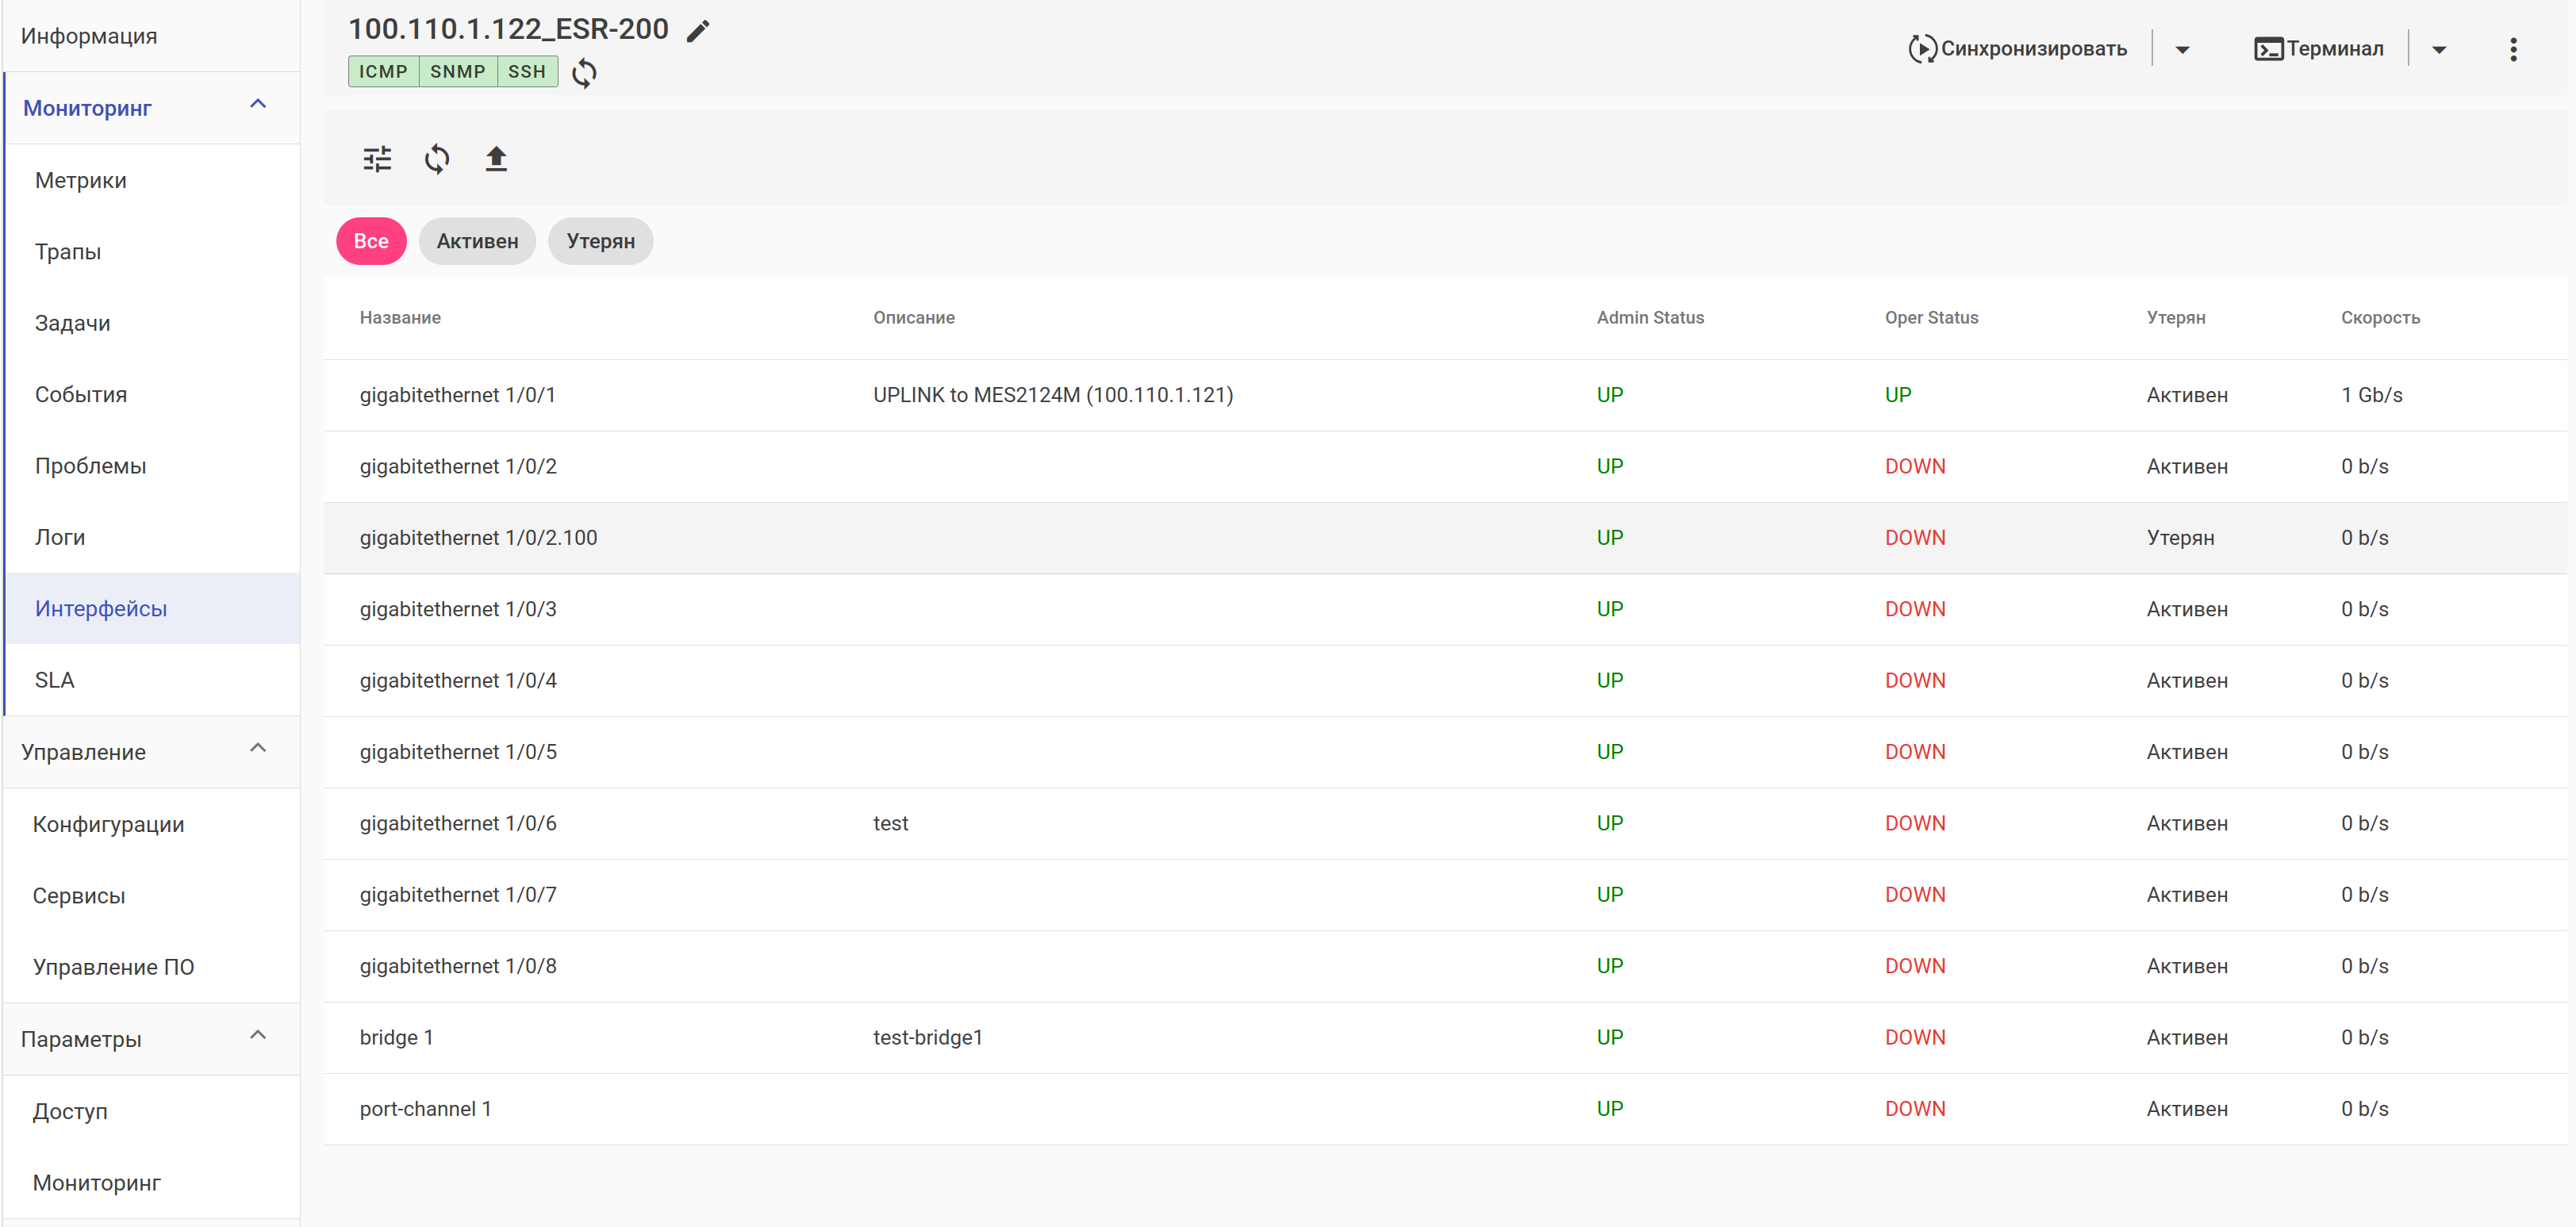Open the Метрики menu item
Image resolution: width=2576 pixels, height=1227 pixels.
click(81, 180)
